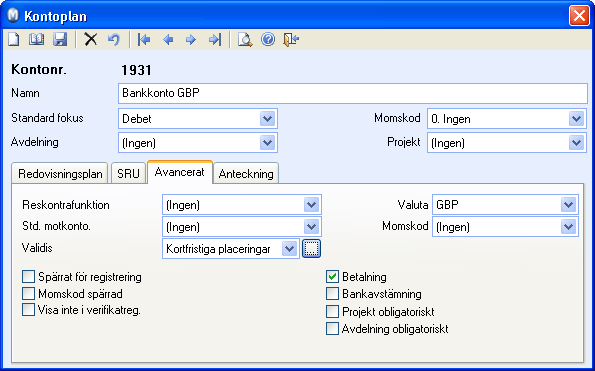Image resolution: width=595 pixels, height=371 pixels.
Task: Open print preview magnifier icon
Action: [x=245, y=39]
